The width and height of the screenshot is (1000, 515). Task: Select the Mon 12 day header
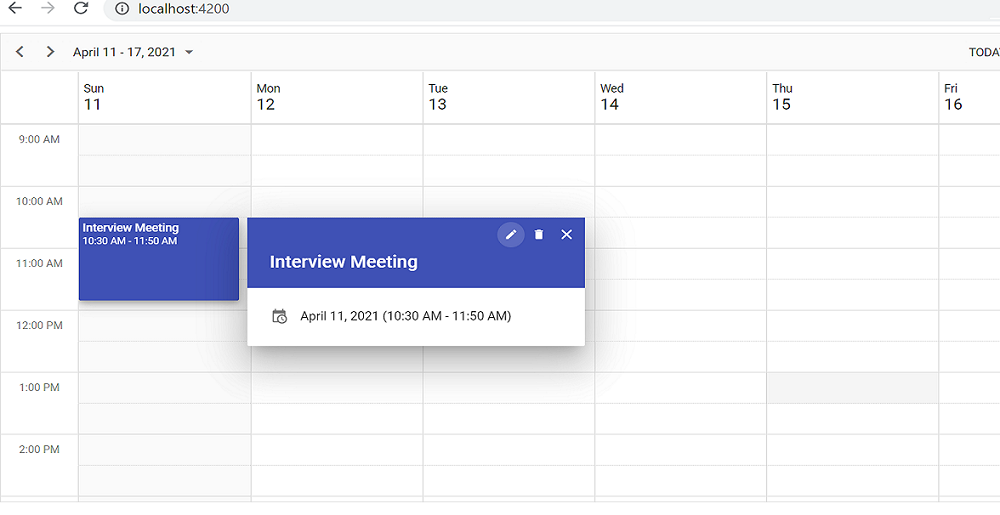(x=337, y=97)
